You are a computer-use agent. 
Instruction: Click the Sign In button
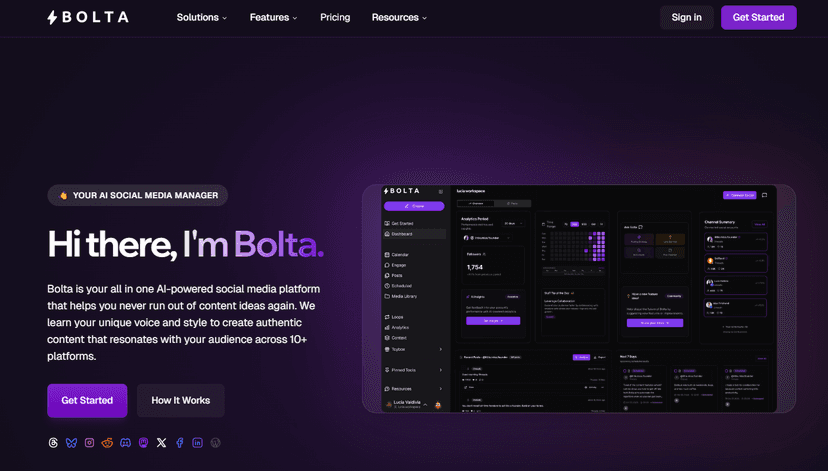(x=686, y=17)
